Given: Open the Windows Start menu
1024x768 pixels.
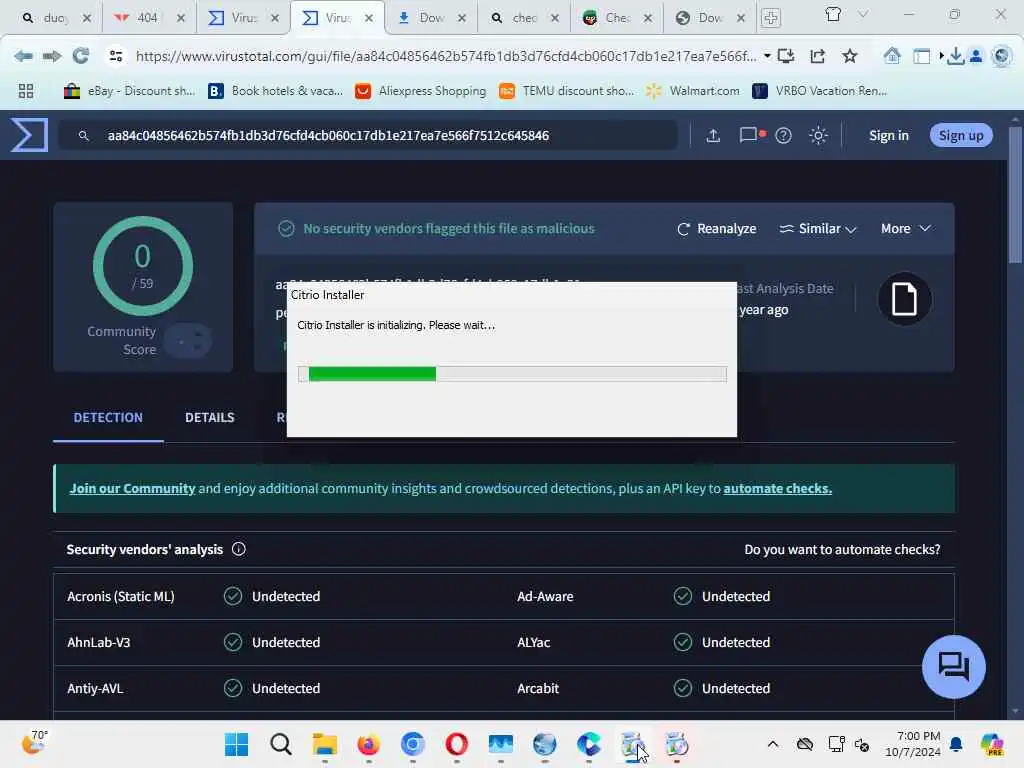Looking at the screenshot, I should pos(236,744).
